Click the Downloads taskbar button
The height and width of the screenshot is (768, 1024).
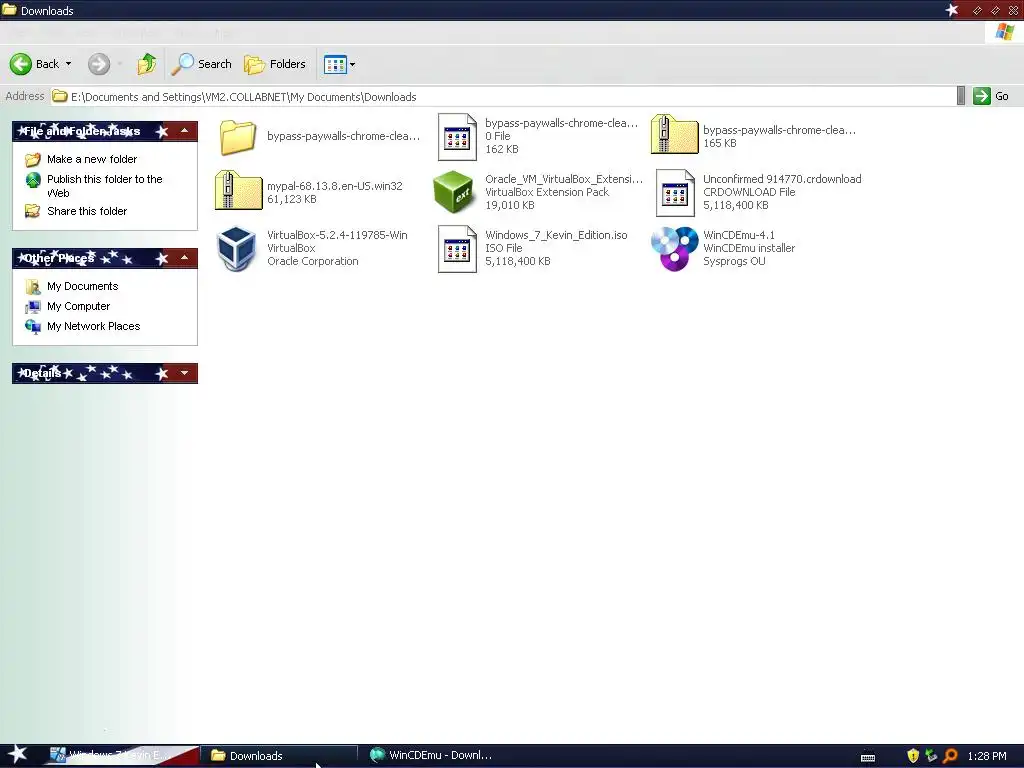[279, 756]
